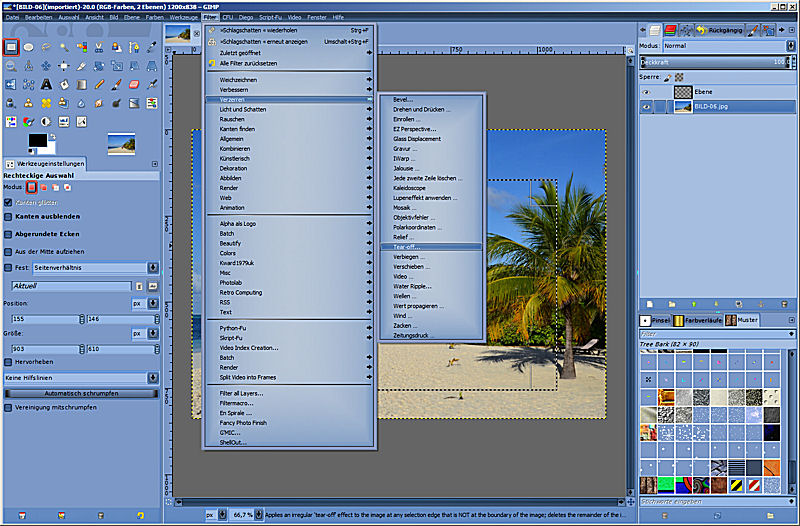The image size is (800, 526).
Task: Adjust the Deckkraft opacity slider
Action: pos(714,62)
